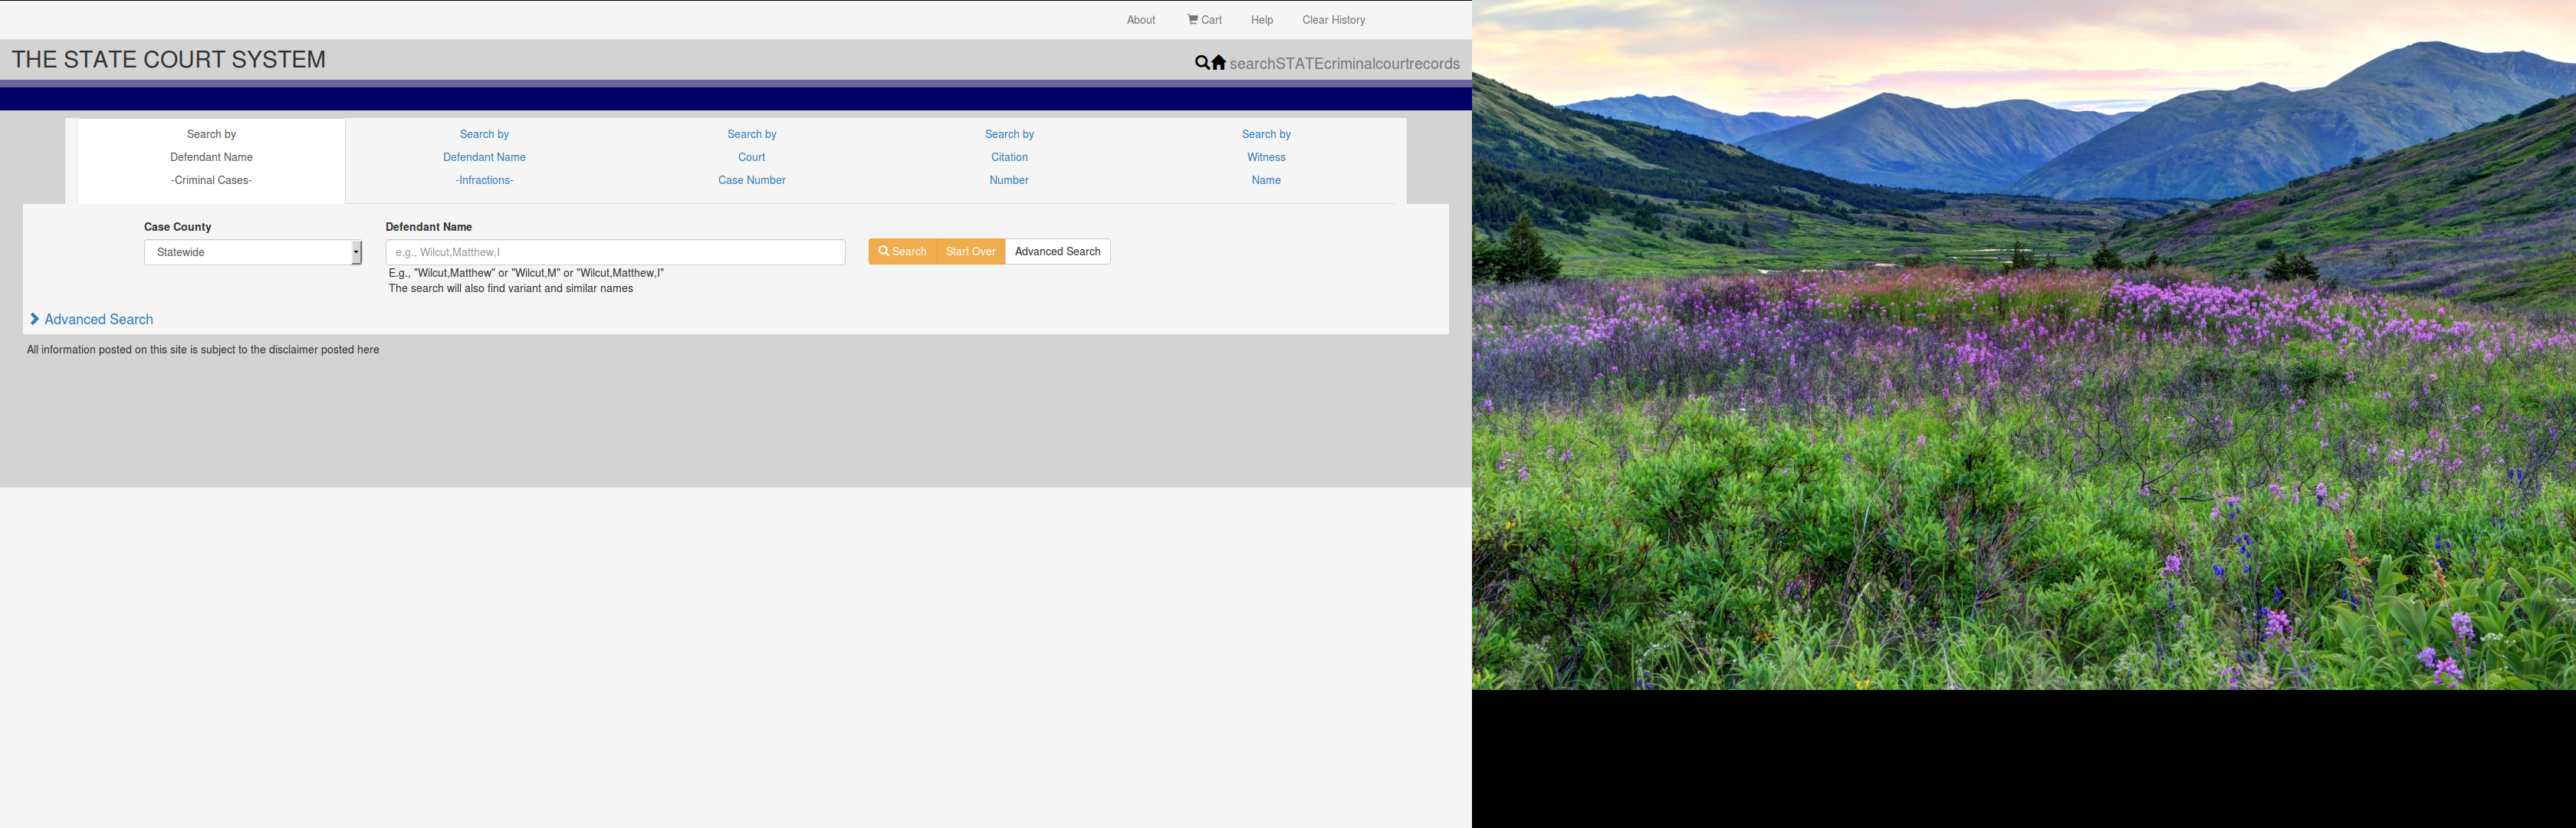The image size is (2576, 828).
Task: Expand the Advanced Search chevron
Action: point(35,320)
